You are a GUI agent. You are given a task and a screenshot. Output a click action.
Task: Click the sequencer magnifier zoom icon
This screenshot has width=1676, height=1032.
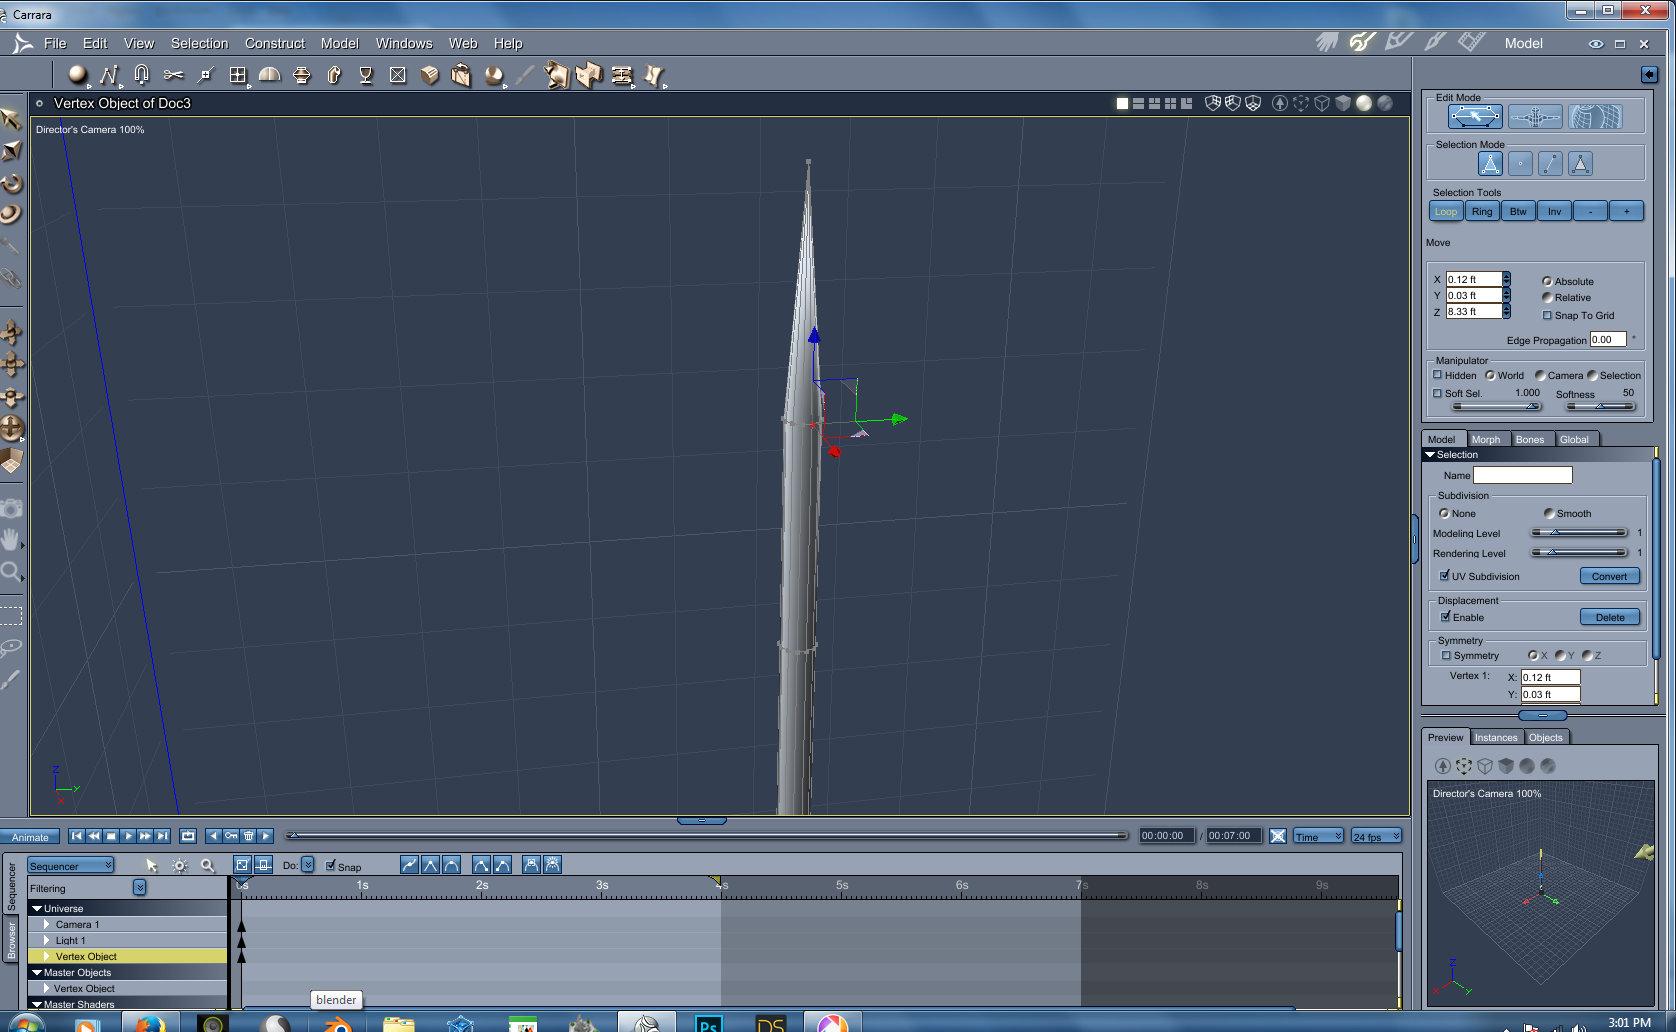click(208, 865)
